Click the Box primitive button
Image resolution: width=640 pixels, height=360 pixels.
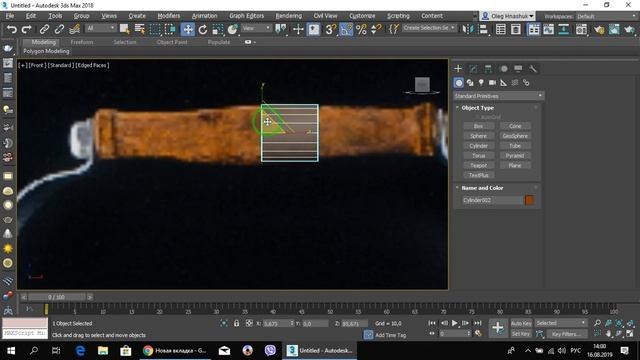[x=478, y=126]
